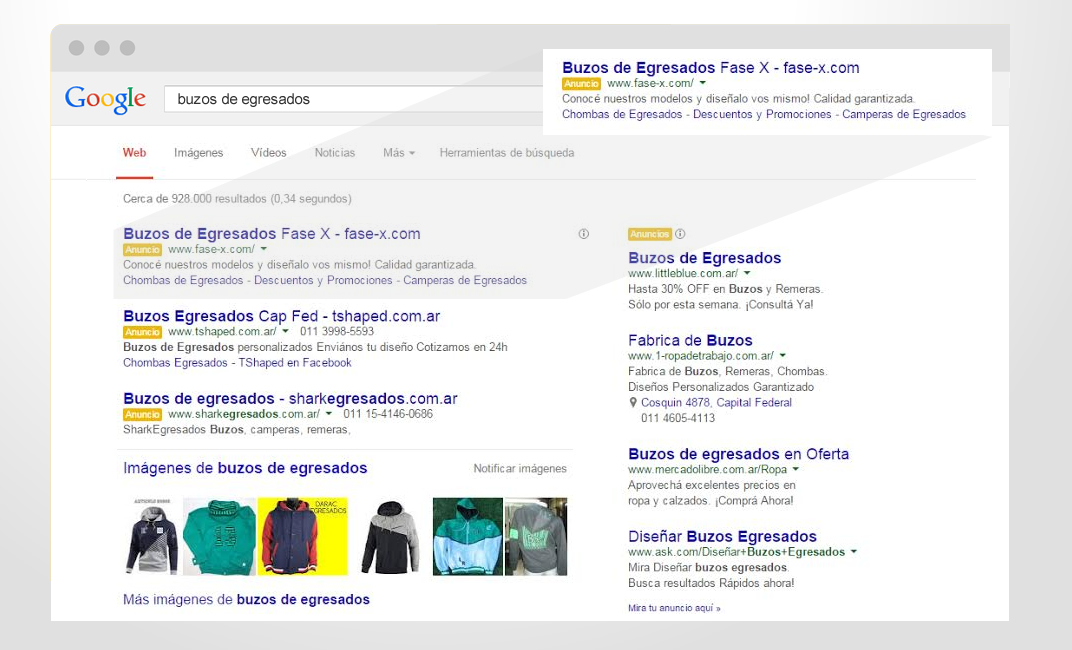Click the URL www.tshaped.com.ar/

coord(222,331)
